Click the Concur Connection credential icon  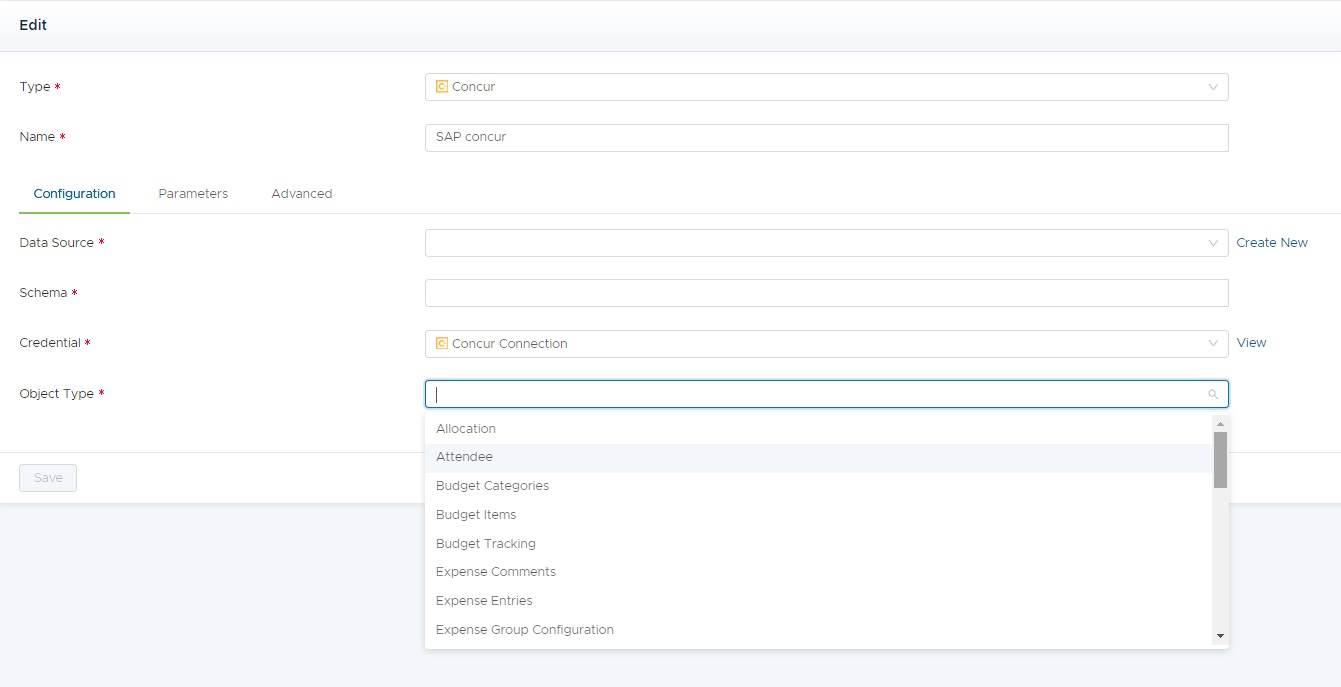click(442, 344)
